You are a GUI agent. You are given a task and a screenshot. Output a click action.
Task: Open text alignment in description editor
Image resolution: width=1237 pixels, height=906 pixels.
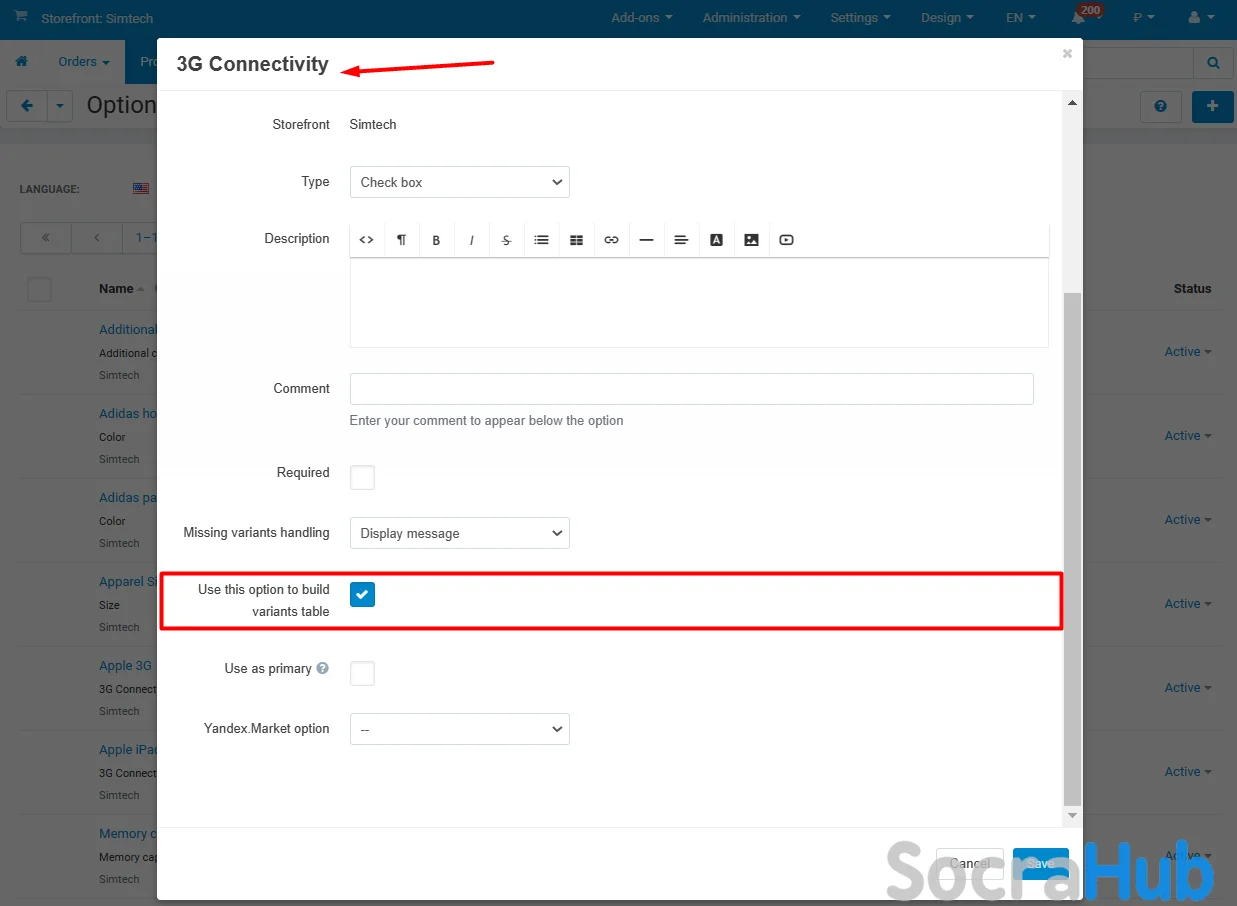(x=681, y=240)
